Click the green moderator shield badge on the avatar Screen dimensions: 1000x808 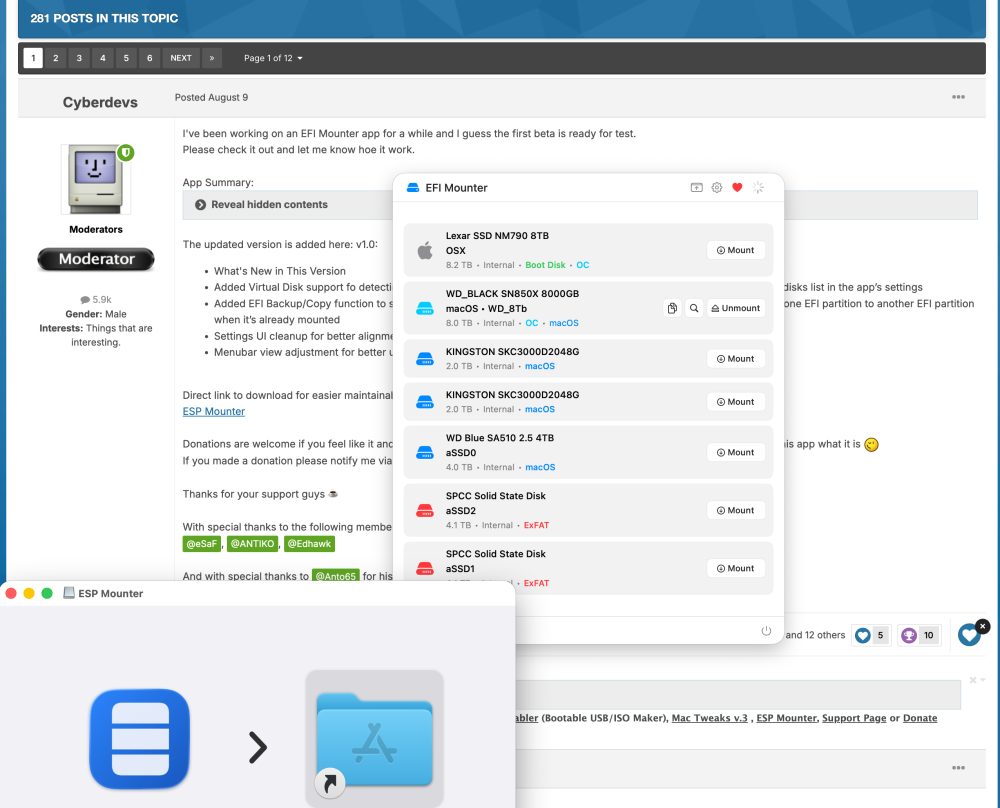pos(126,153)
